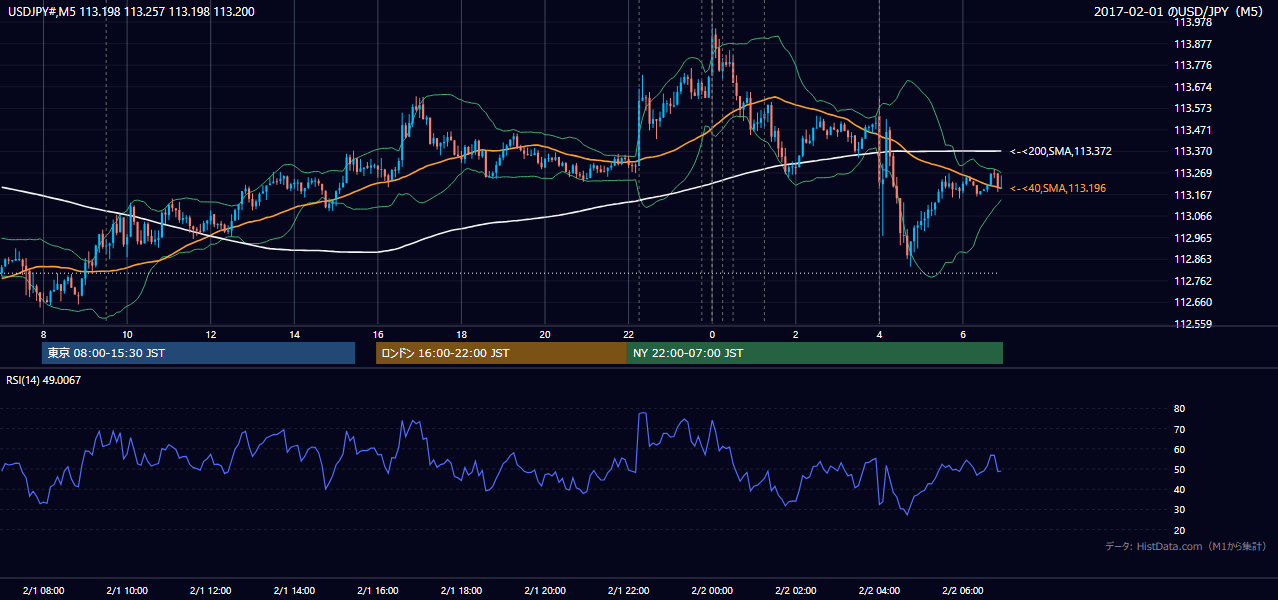This screenshot has height=600, width=1278.
Task: Click the 2/1 10:00 date axis label
Action: 126,590
